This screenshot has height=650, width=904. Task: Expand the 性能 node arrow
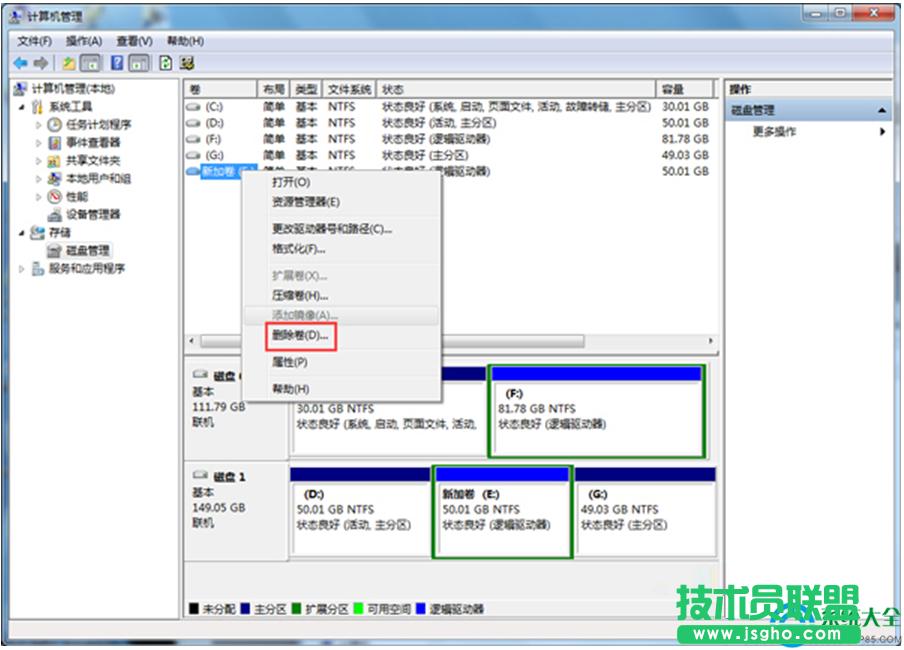[39, 197]
